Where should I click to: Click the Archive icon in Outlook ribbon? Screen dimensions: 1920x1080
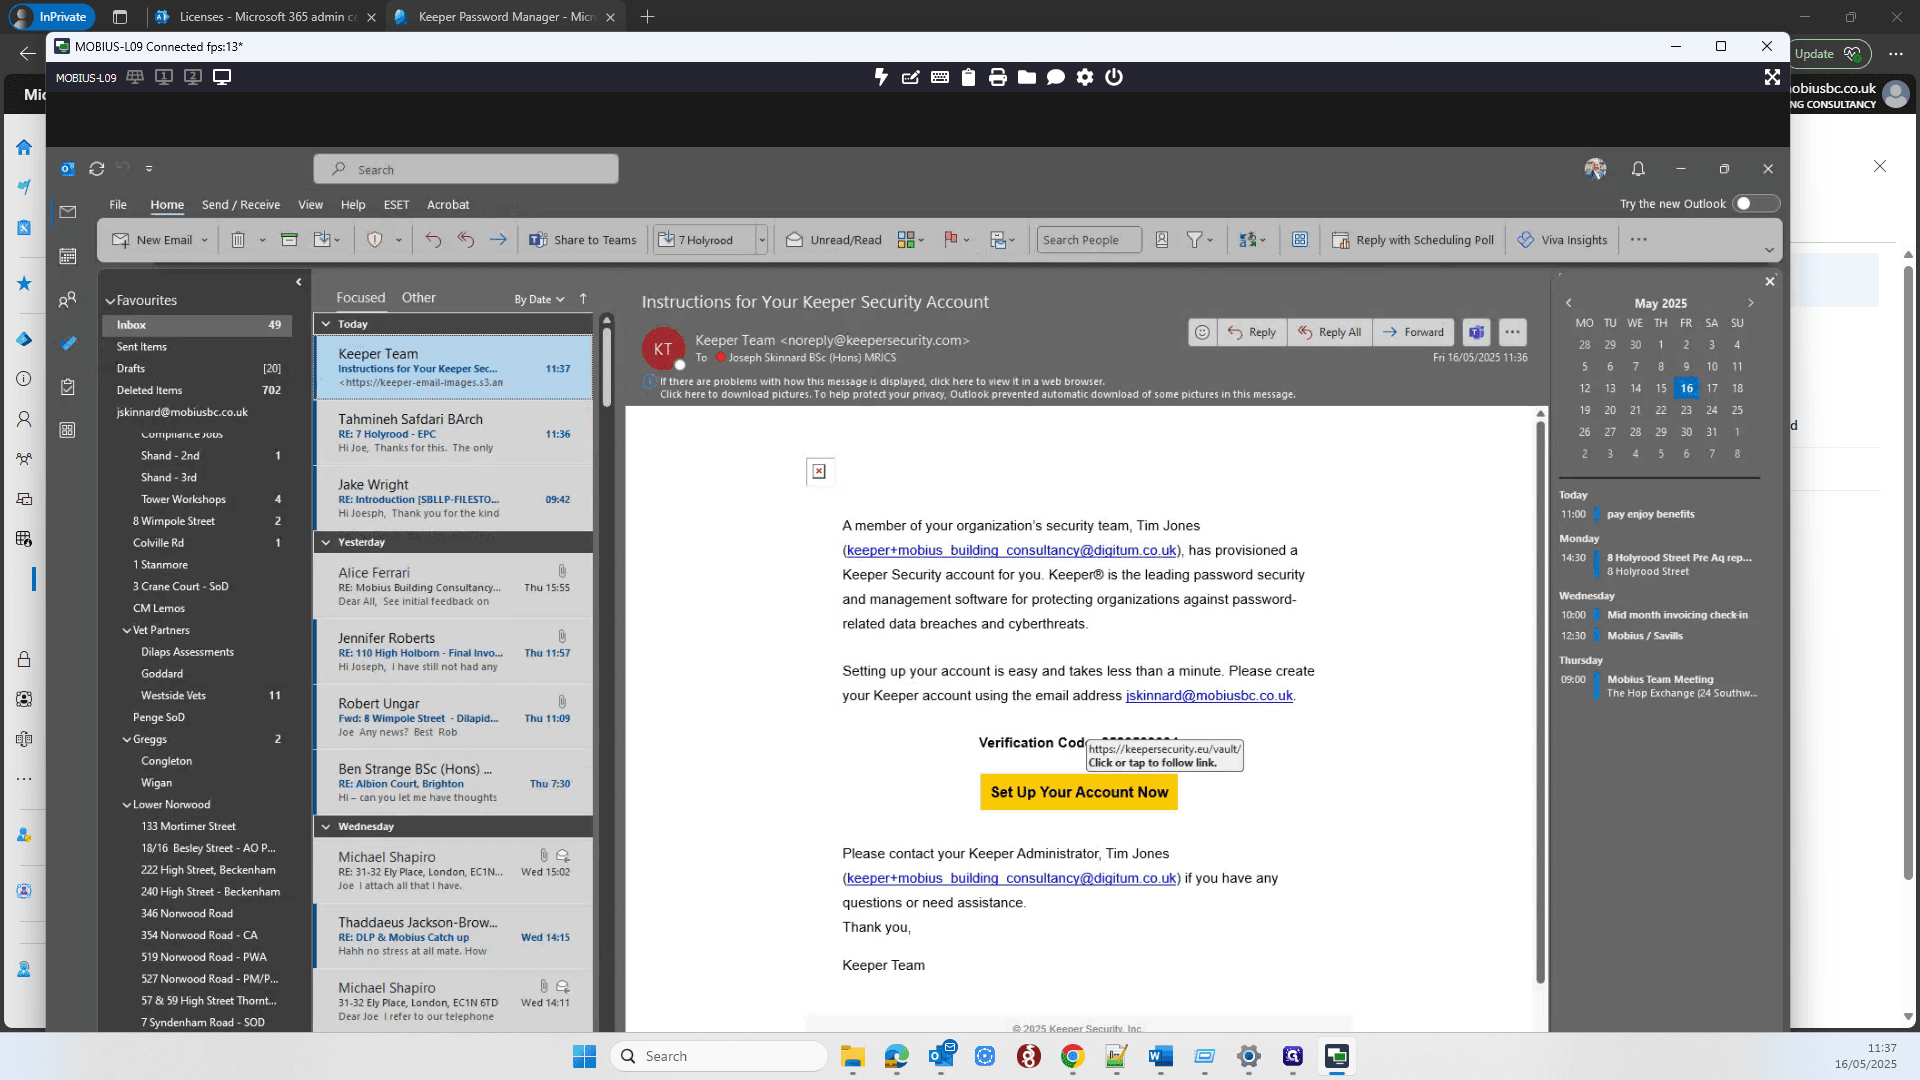[289, 240]
